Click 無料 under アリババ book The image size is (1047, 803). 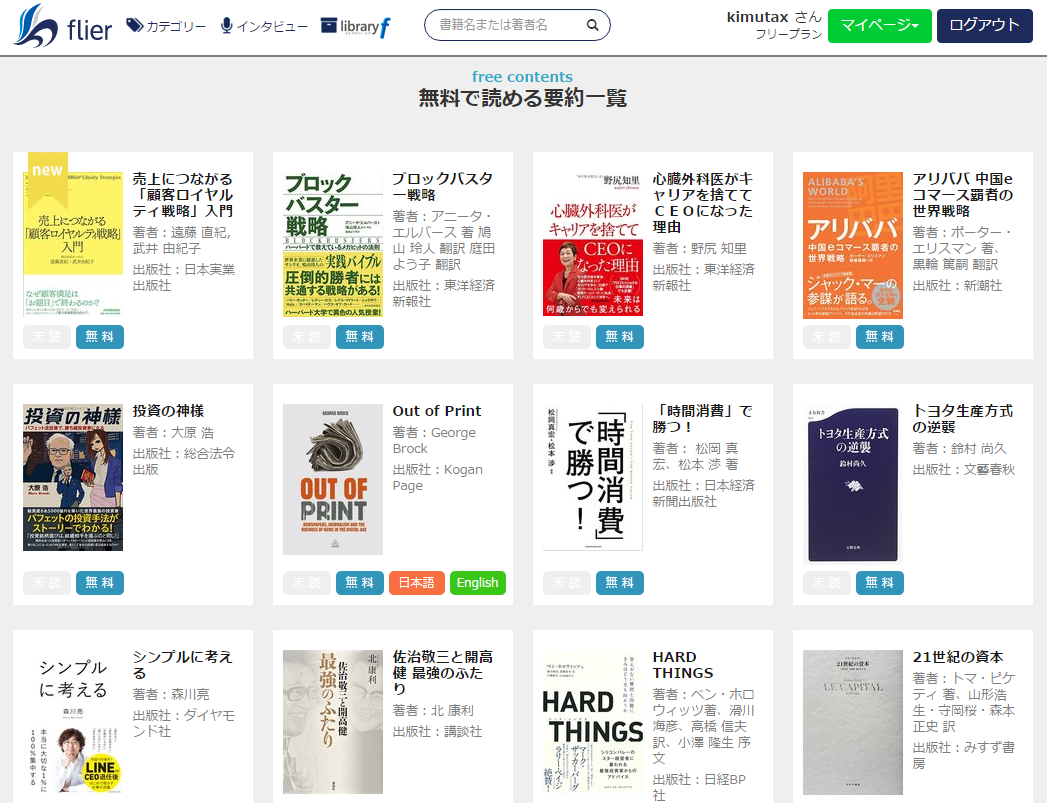(x=879, y=337)
